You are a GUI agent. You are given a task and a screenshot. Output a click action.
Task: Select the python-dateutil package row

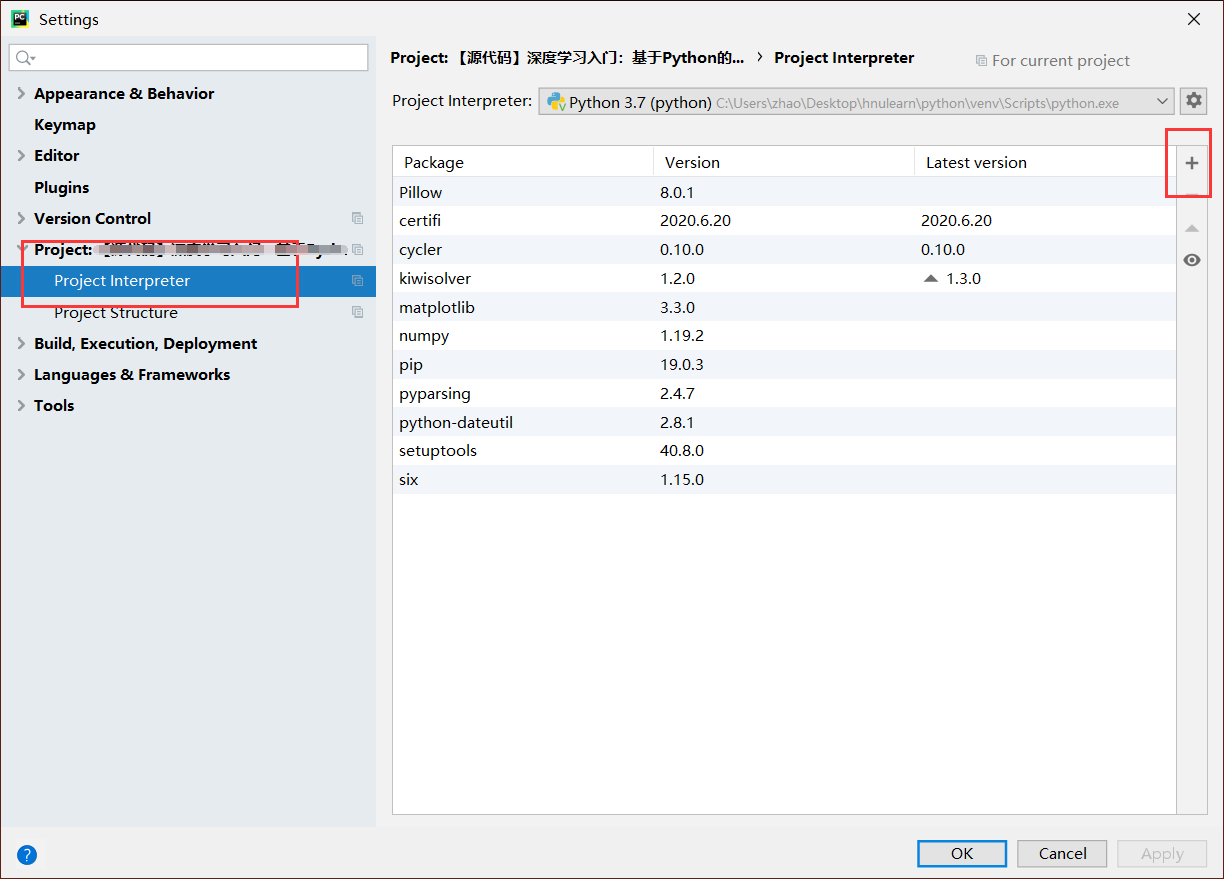tap(784, 423)
